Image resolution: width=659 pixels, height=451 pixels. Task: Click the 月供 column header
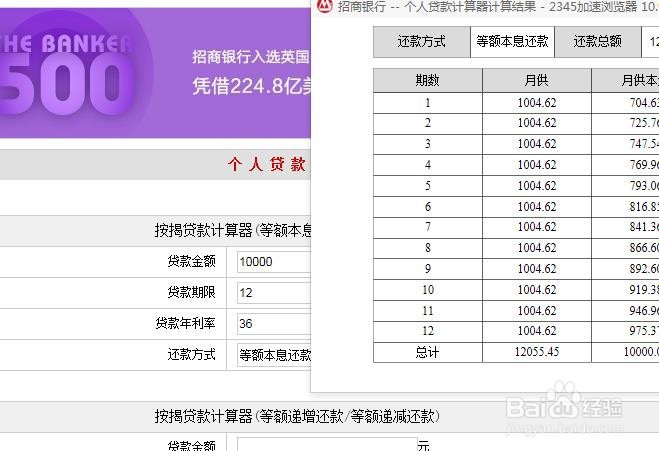click(537, 80)
